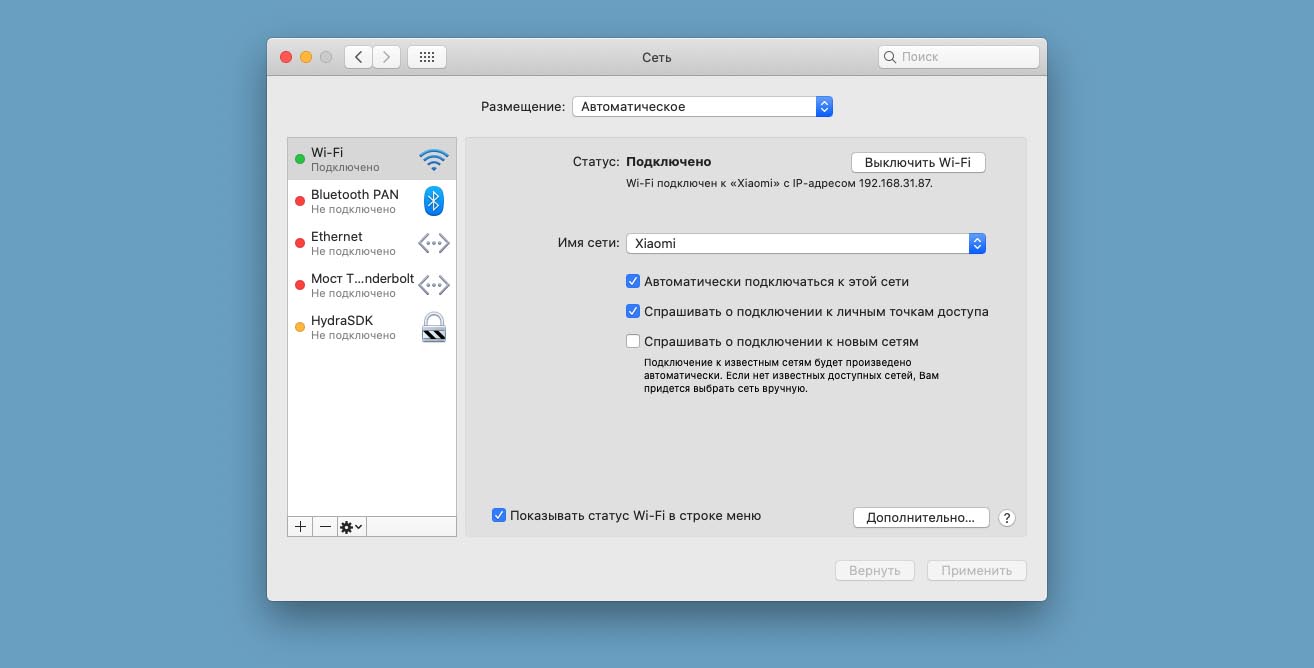Open the gear actions menu below list
The height and width of the screenshot is (668, 1314).
pos(351,526)
